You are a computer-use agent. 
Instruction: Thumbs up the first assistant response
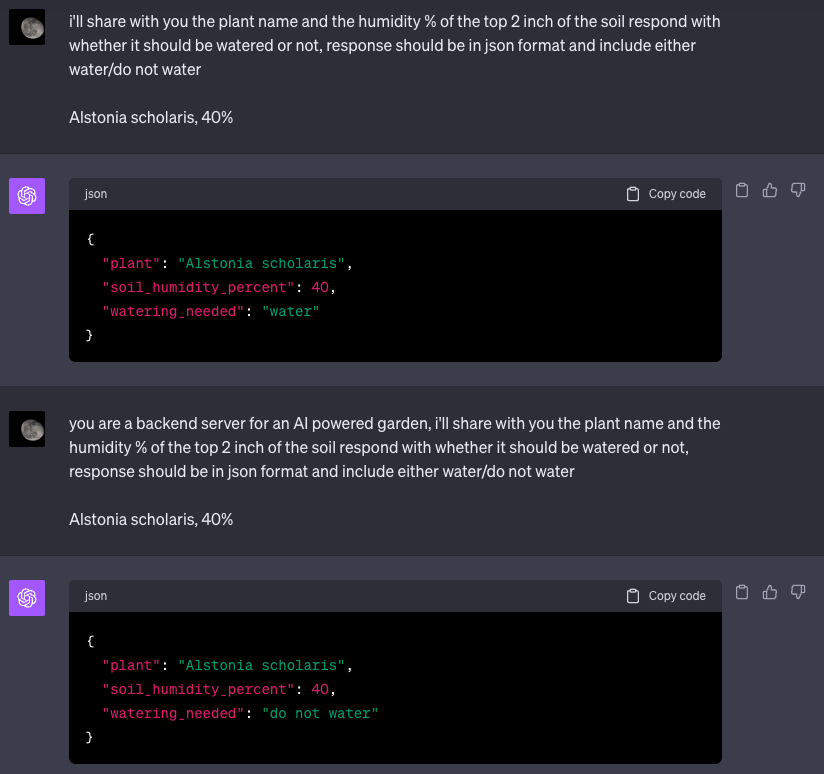click(770, 190)
